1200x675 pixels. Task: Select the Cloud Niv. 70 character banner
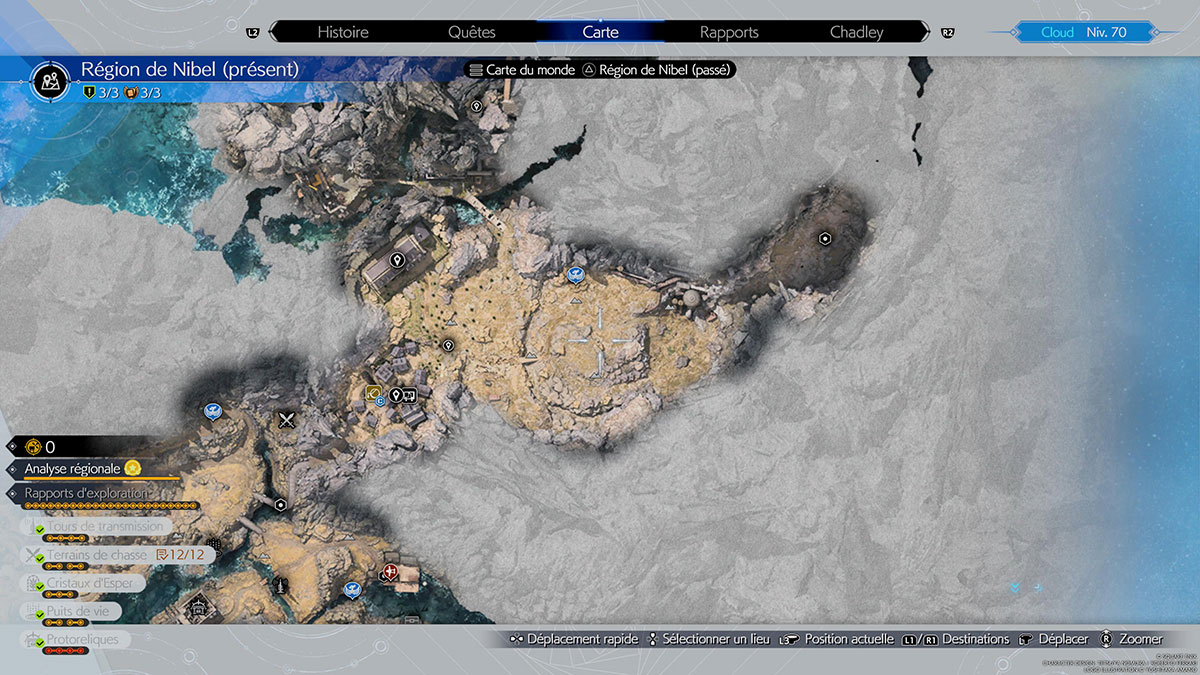point(1090,32)
